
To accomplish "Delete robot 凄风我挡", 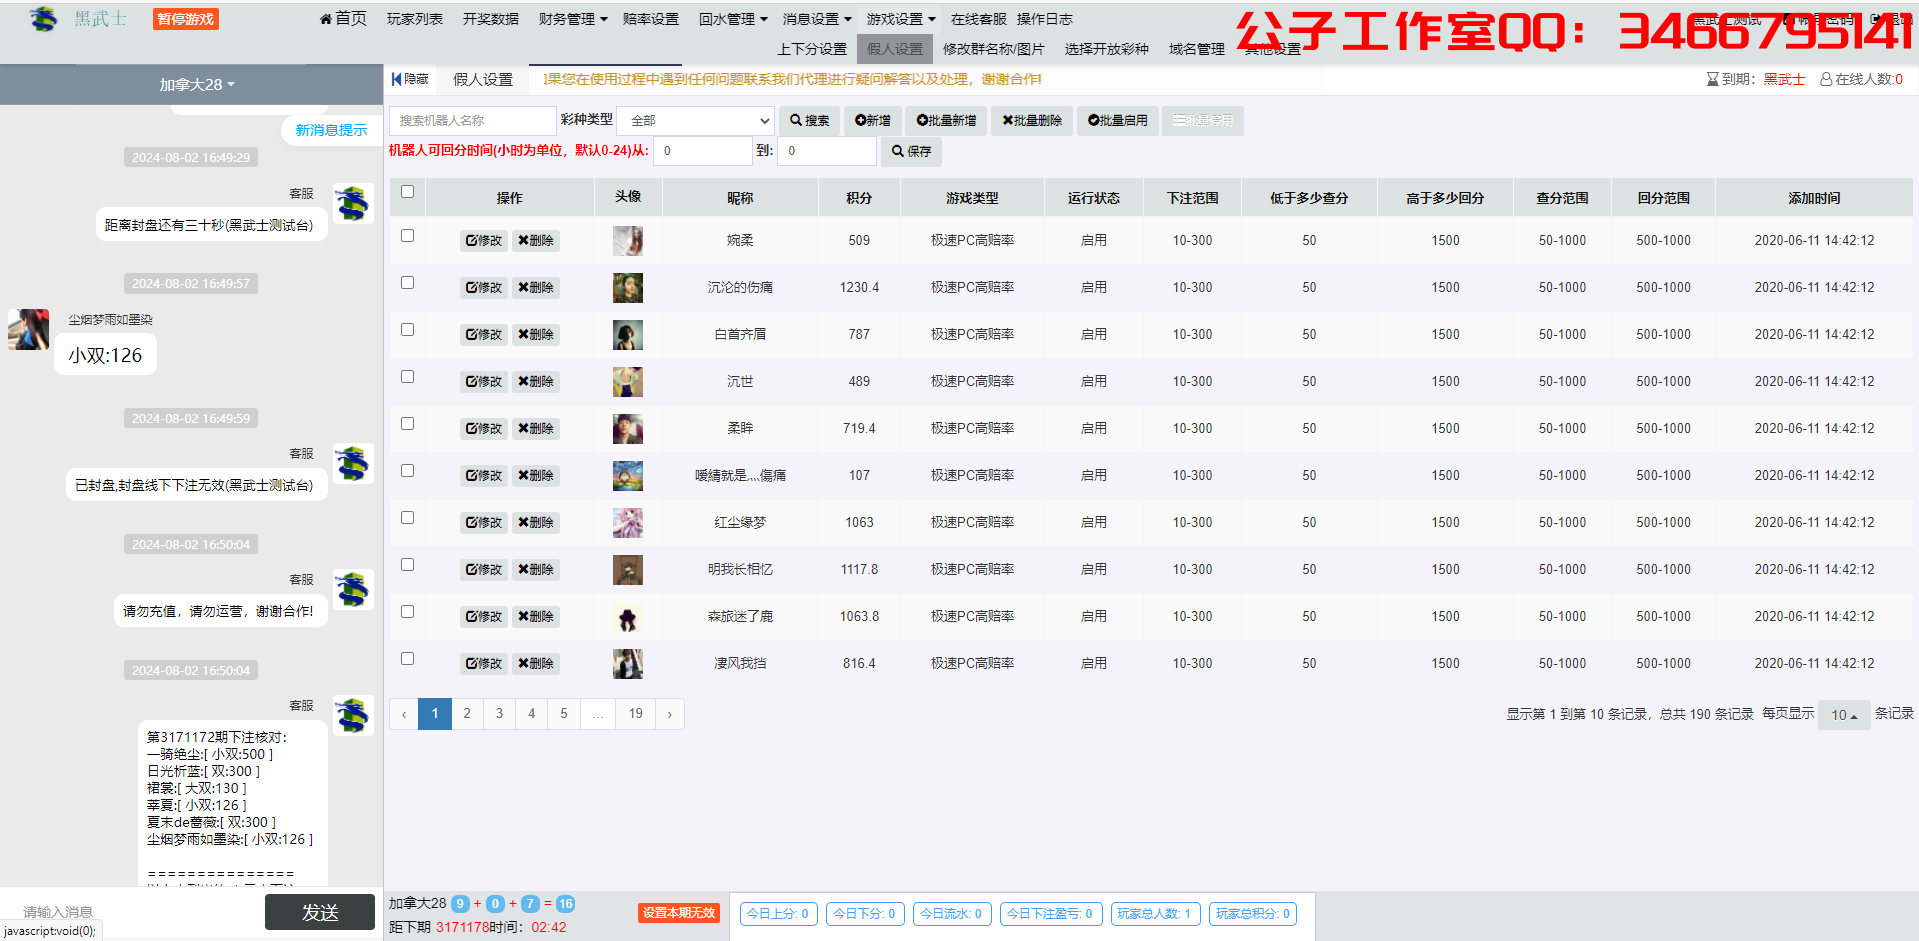I will coord(536,664).
